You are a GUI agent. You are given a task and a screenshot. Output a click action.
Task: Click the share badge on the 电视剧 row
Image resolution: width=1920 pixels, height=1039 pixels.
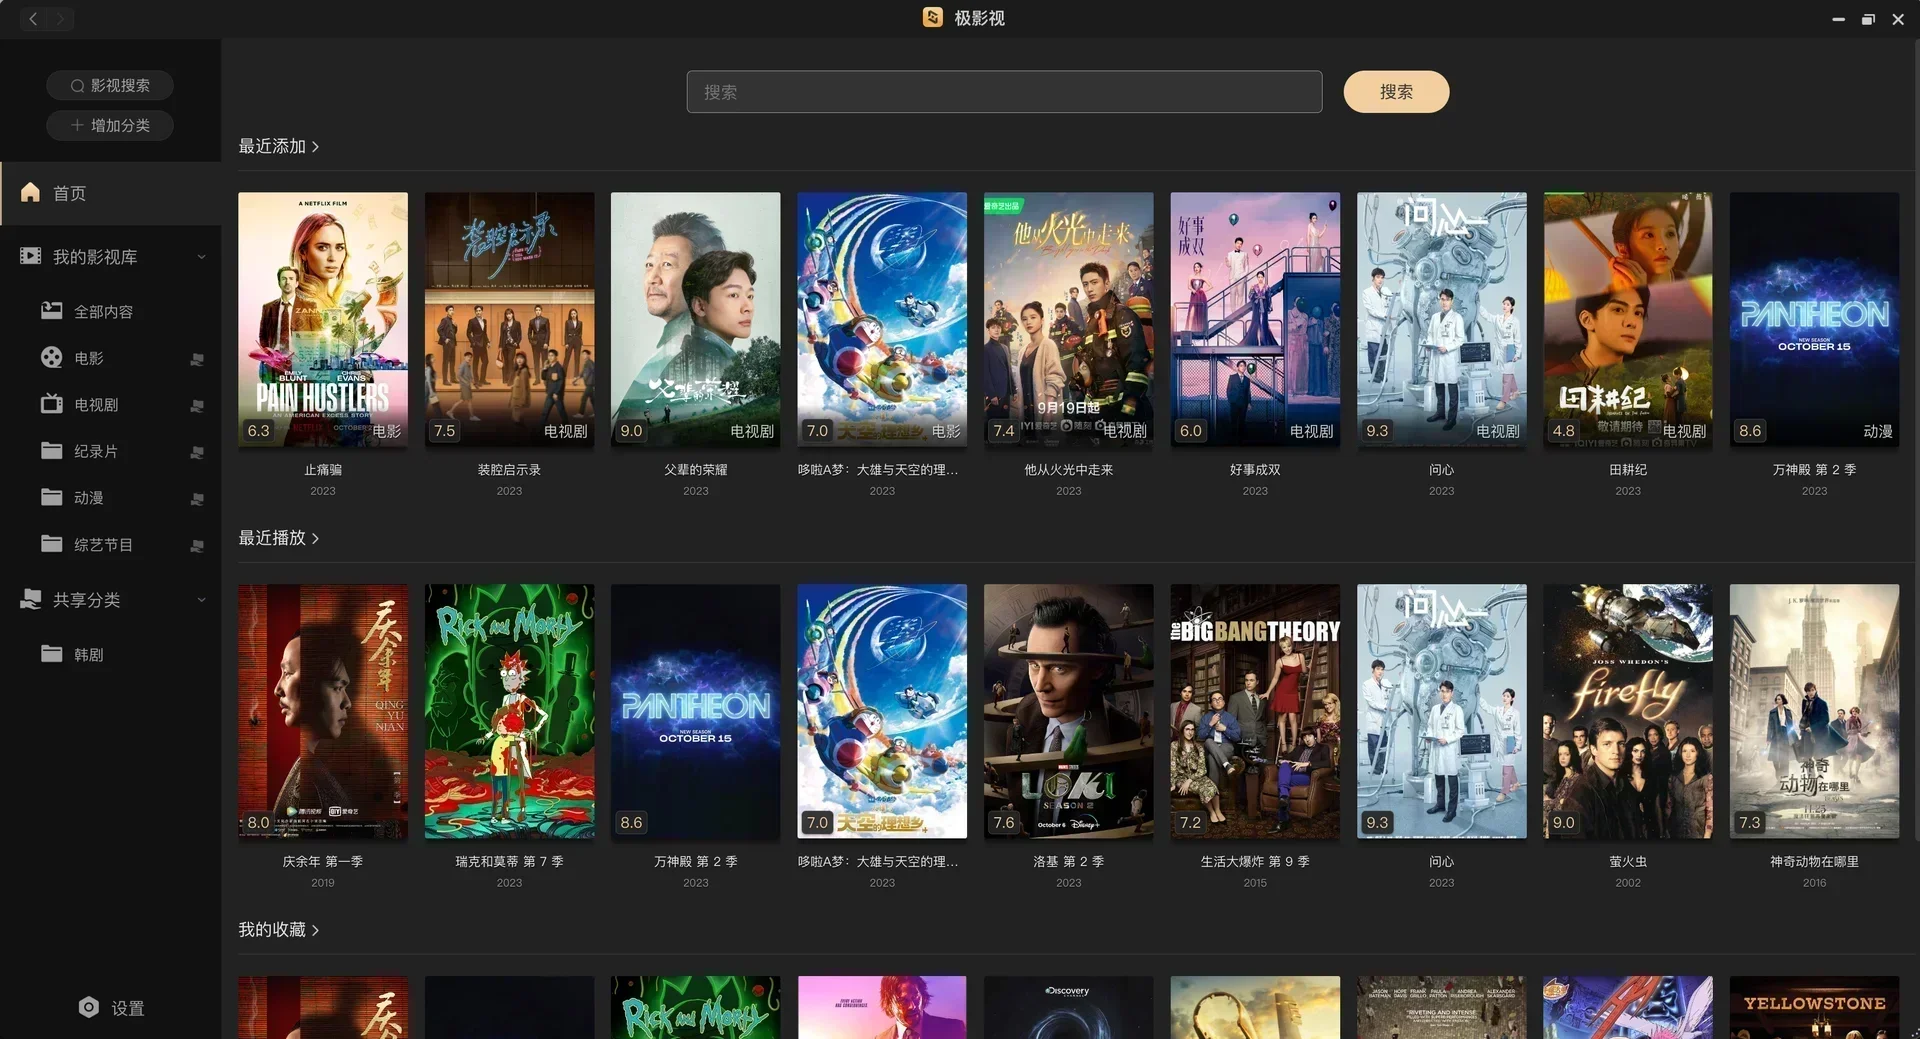click(x=197, y=406)
